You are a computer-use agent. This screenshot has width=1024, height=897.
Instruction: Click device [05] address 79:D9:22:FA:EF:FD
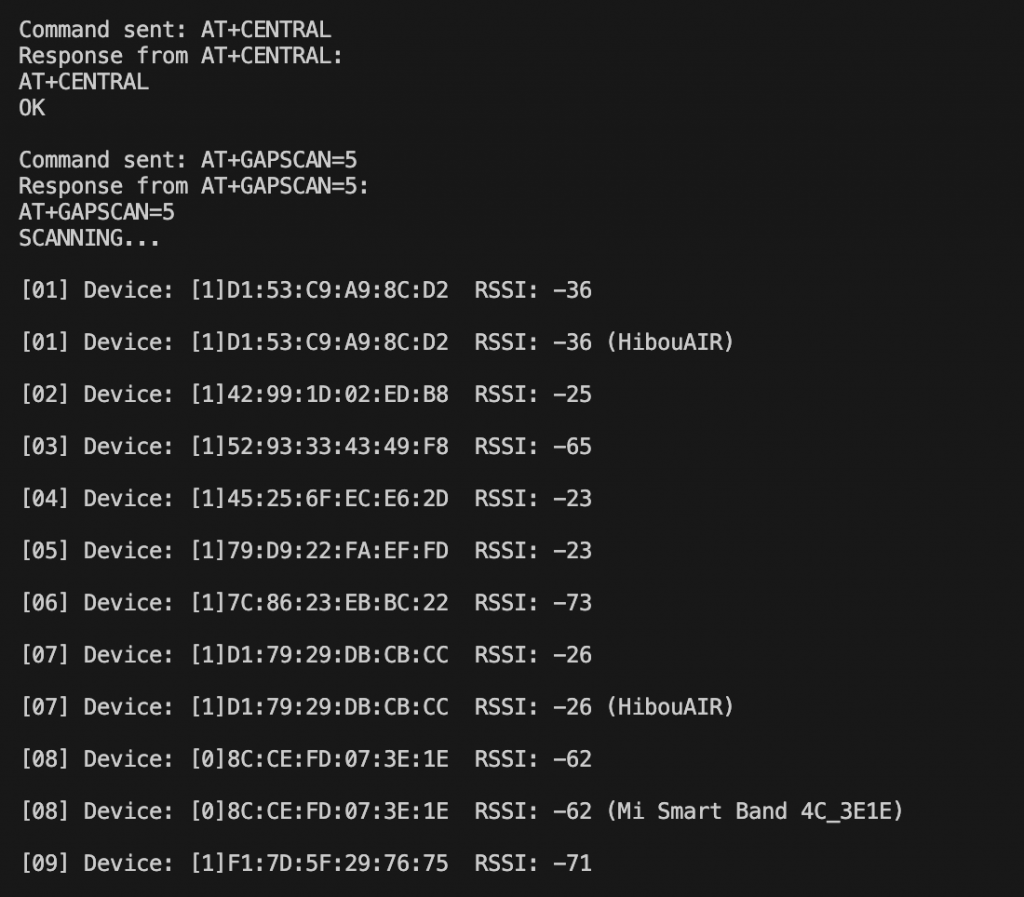(338, 551)
